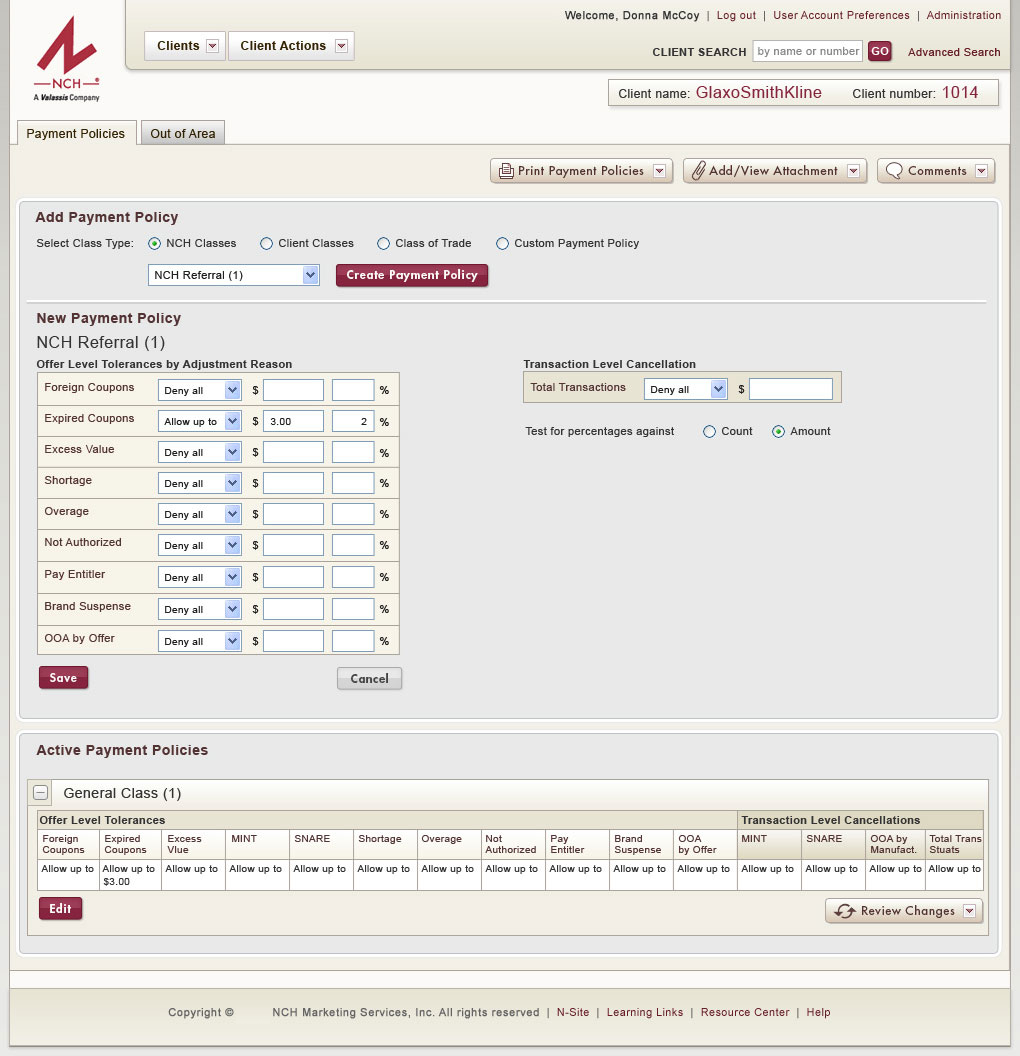Open the Advanced Search link
Viewport: 1020px width, 1056px height.
coord(953,52)
